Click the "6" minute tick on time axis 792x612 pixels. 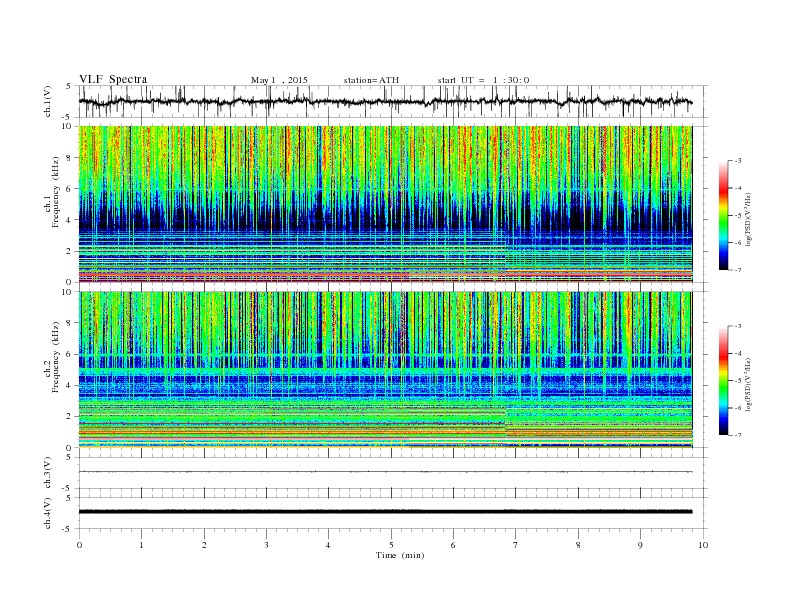click(x=453, y=545)
